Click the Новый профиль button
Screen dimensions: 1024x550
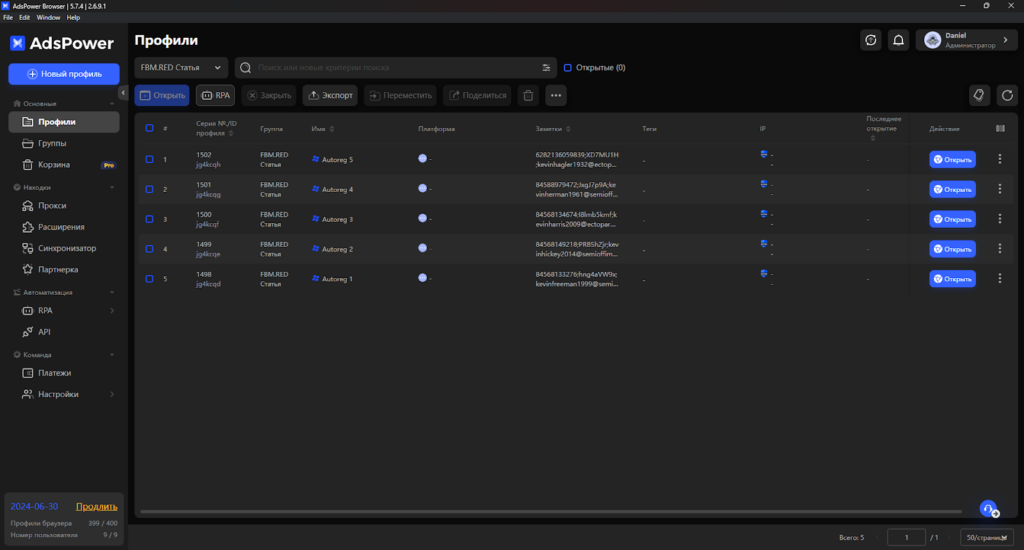tap(64, 74)
